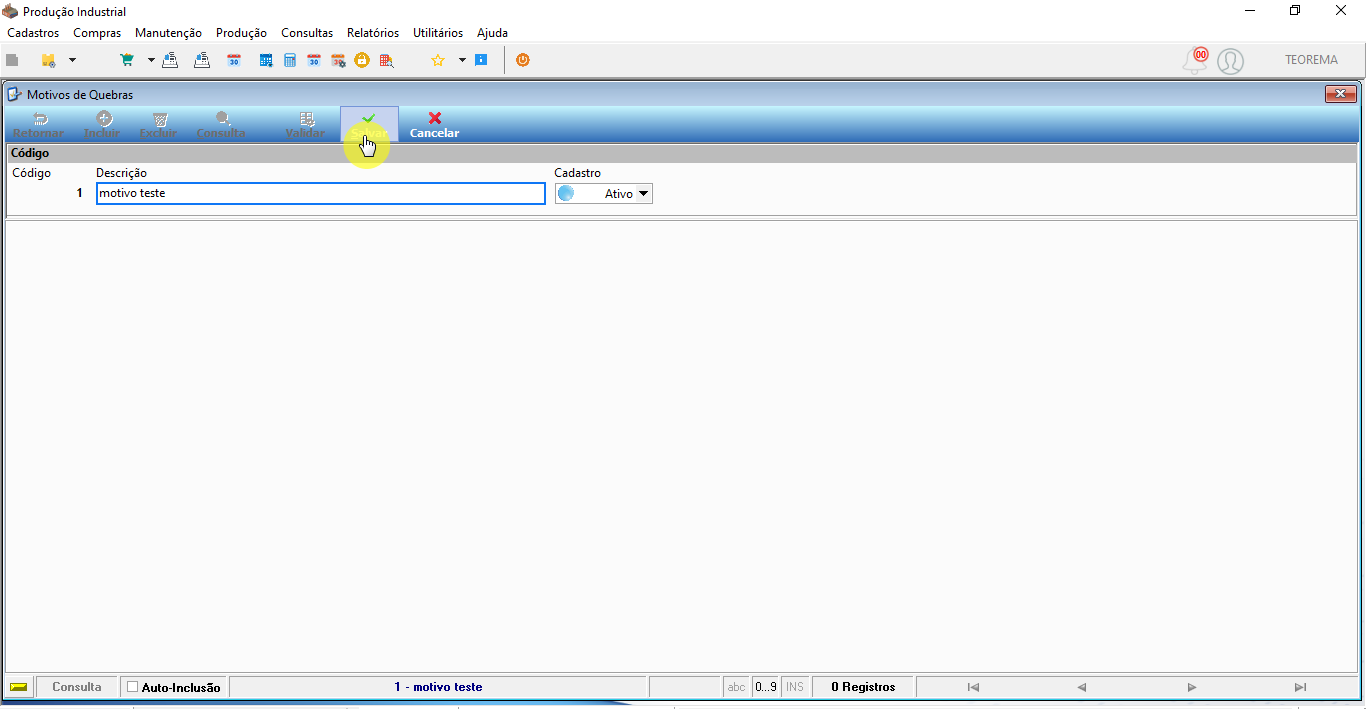This screenshot has width=1366, height=709.
Task: Open the Compras menu
Action: 97,33
